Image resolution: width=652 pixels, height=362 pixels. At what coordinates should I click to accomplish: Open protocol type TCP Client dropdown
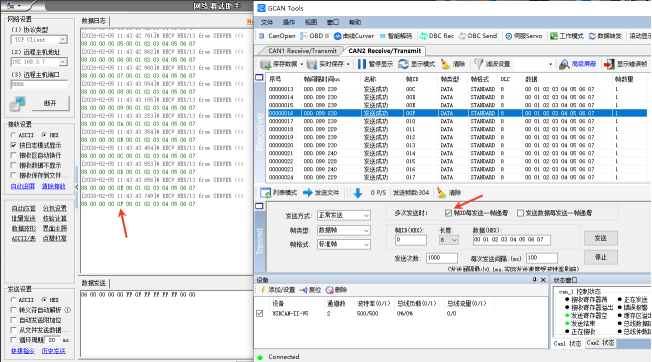point(62,40)
